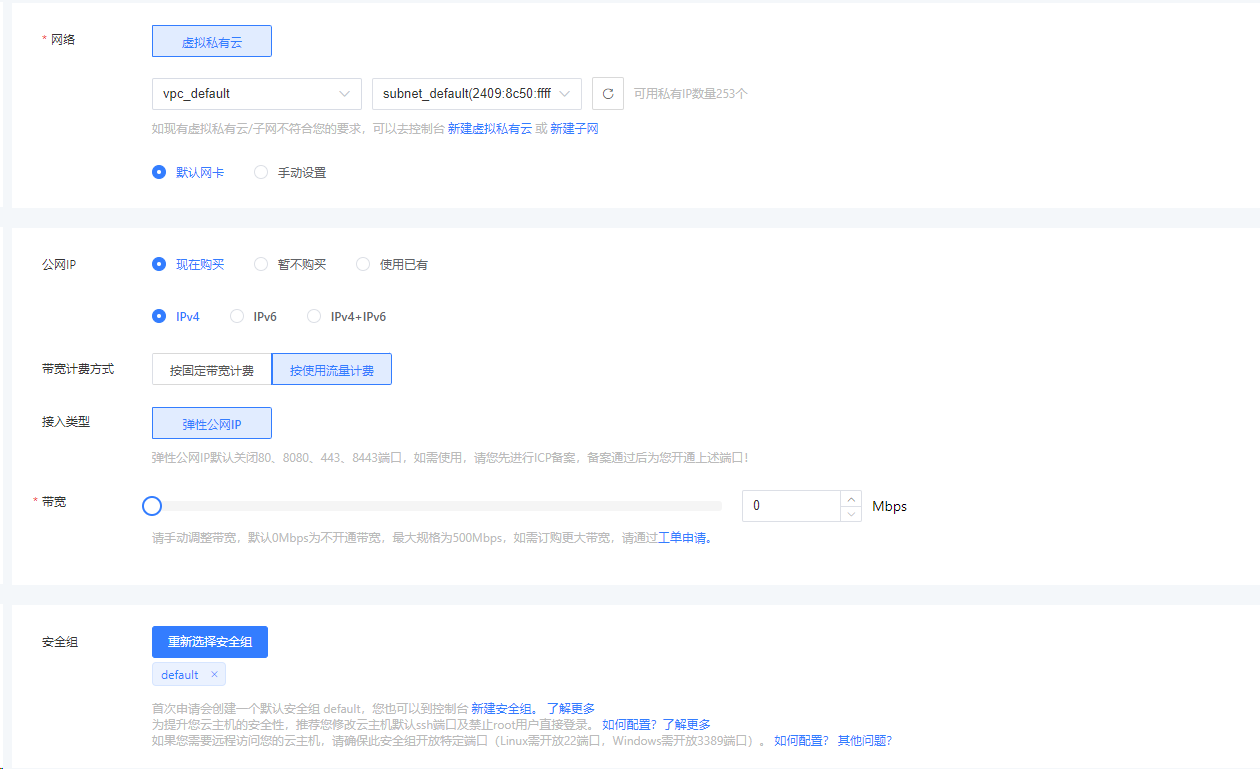
Task: Select the IPv6 radio option
Action: pos(237,317)
